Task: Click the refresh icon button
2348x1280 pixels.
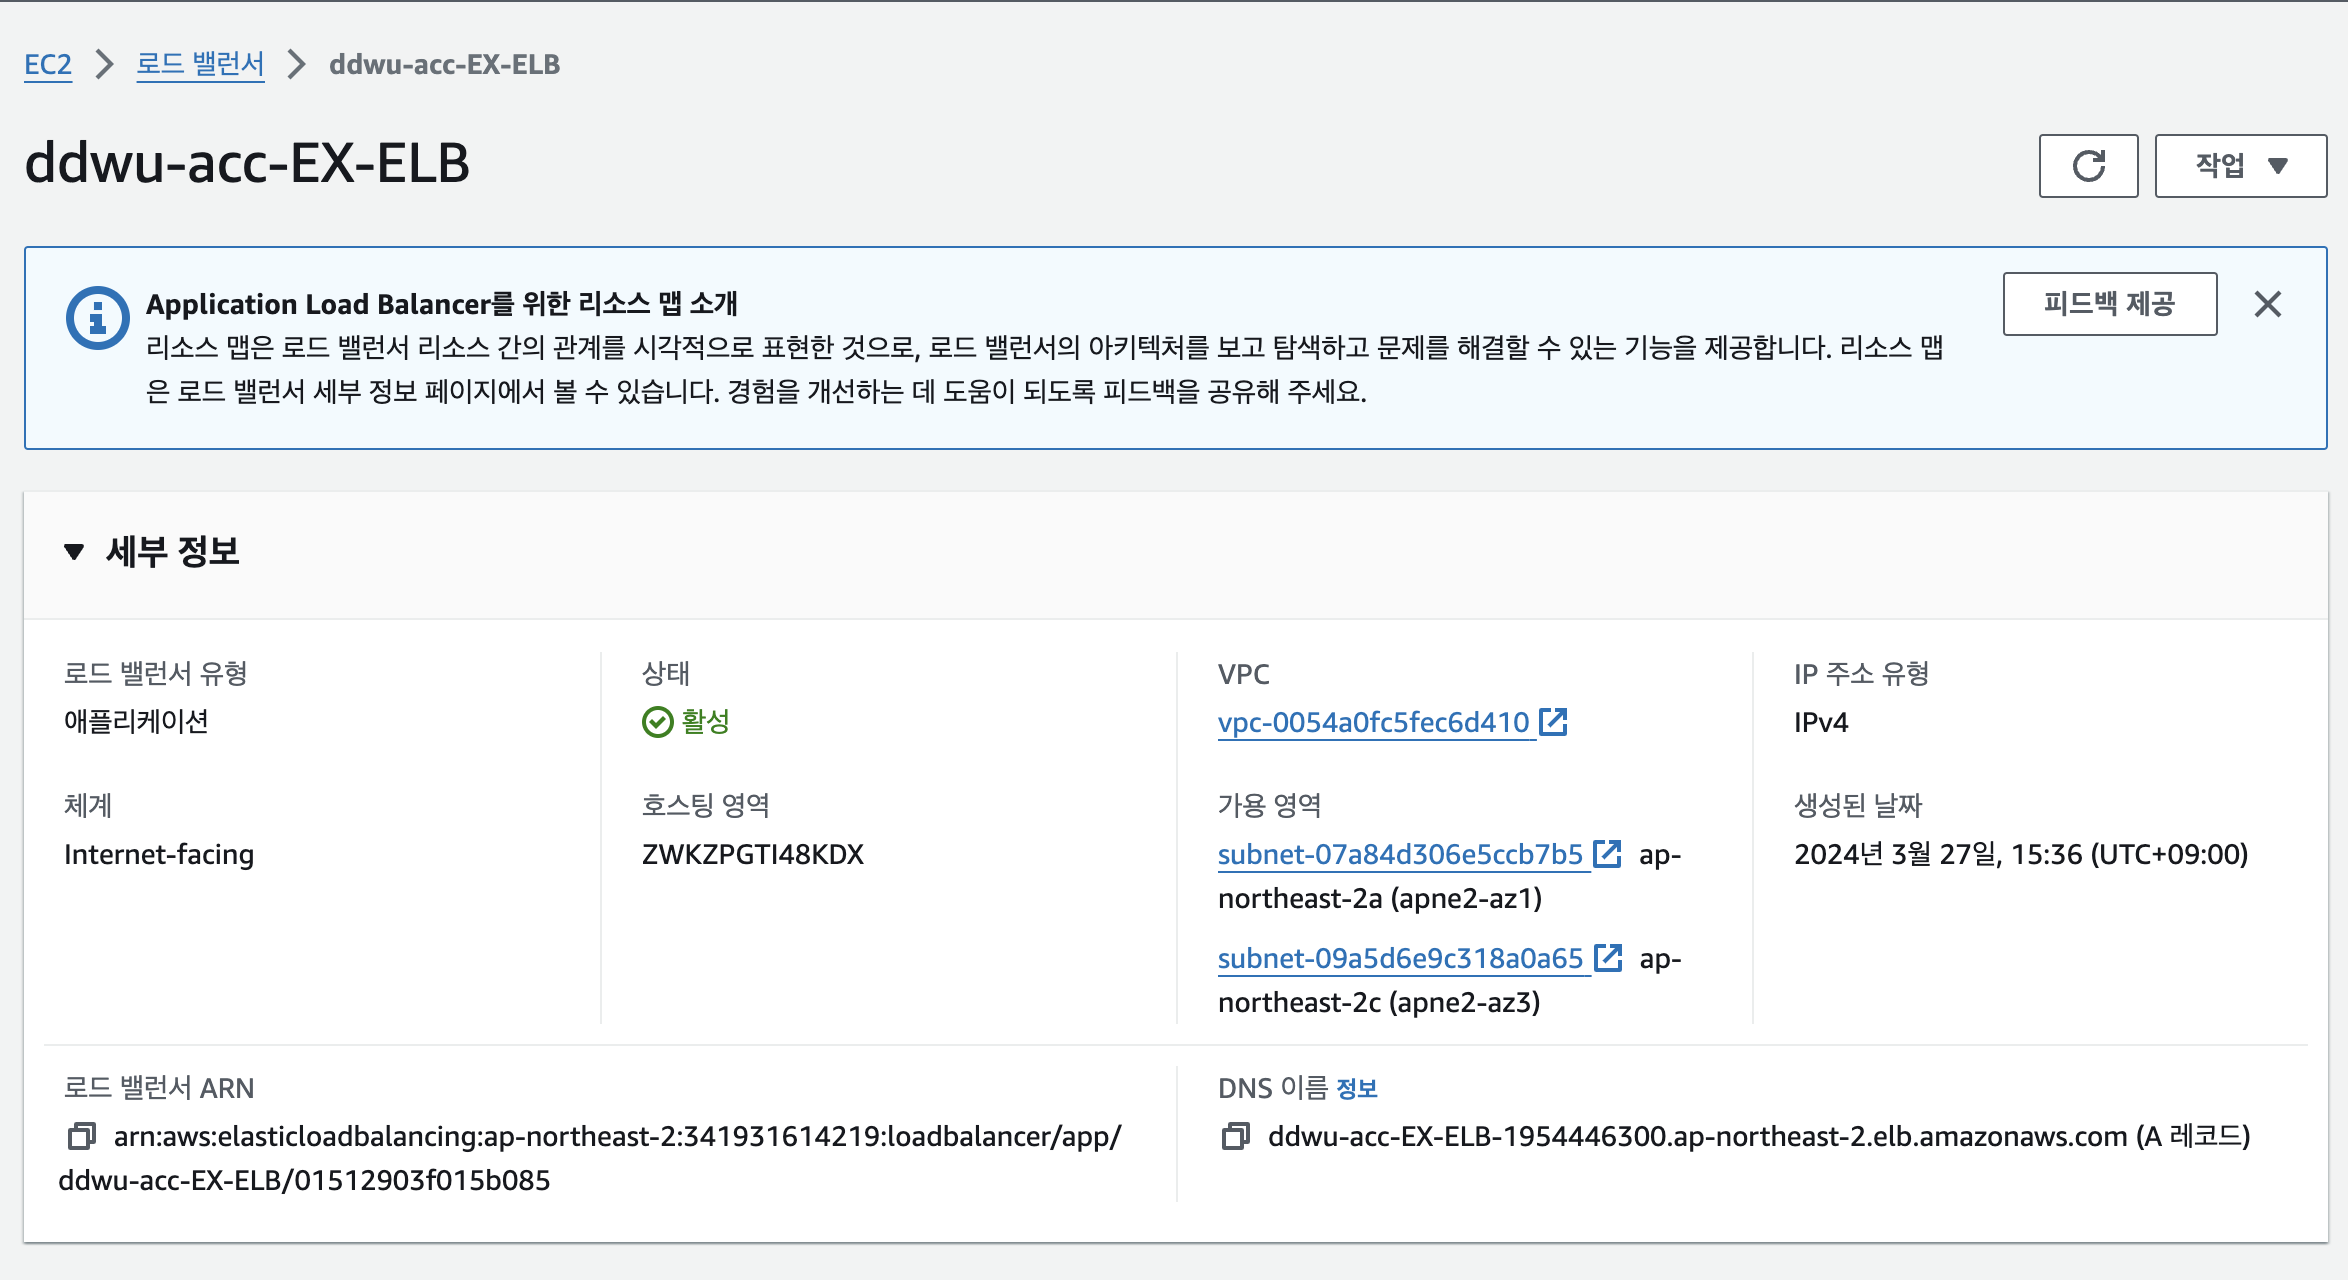Action: pyautogui.click(x=2088, y=166)
